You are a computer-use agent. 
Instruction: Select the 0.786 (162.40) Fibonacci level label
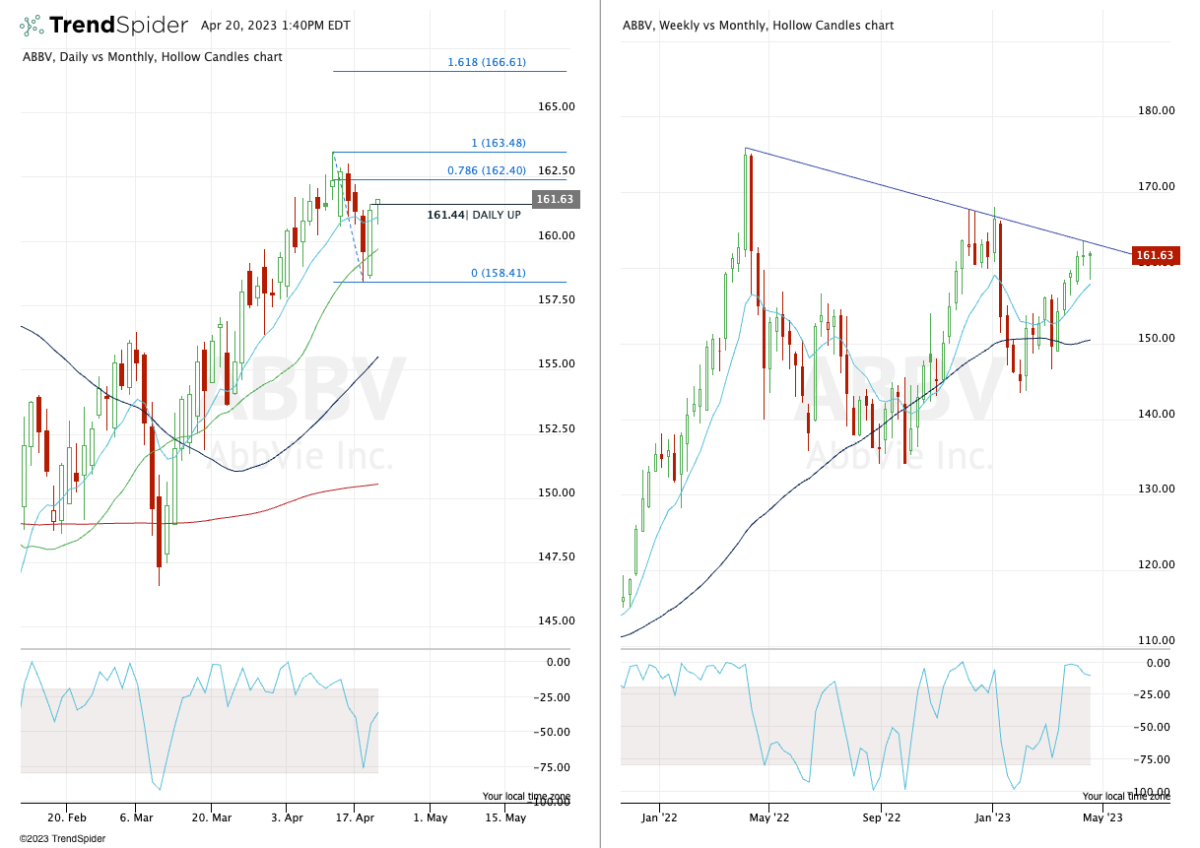[487, 170]
